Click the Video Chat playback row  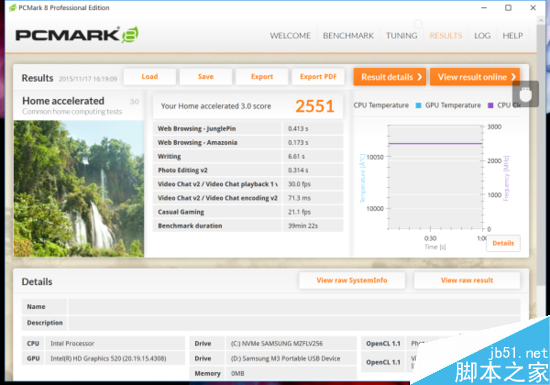(248, 184)
